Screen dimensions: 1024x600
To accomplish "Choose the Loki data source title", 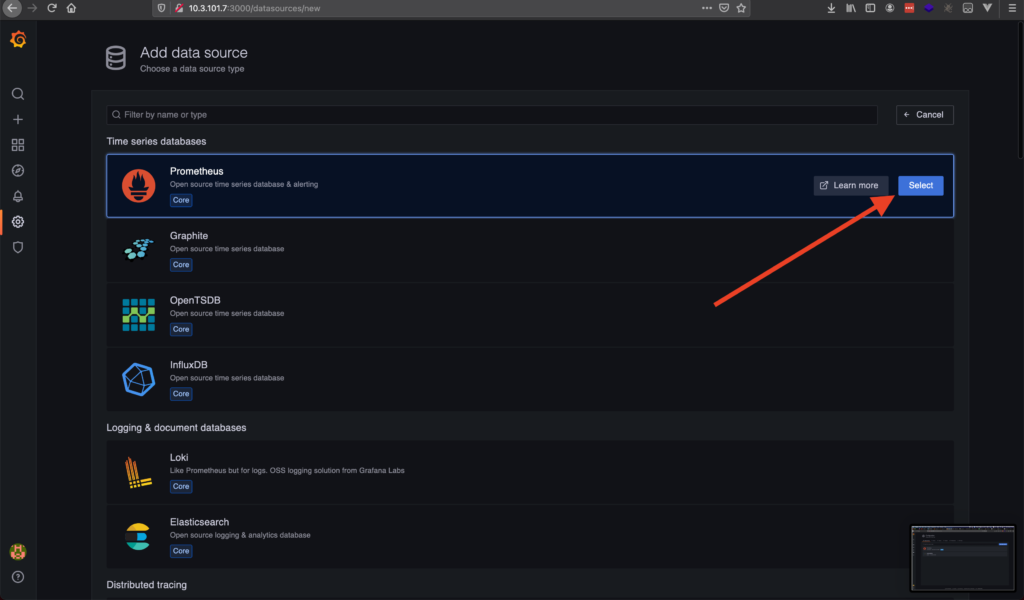I will click(179, 458).
